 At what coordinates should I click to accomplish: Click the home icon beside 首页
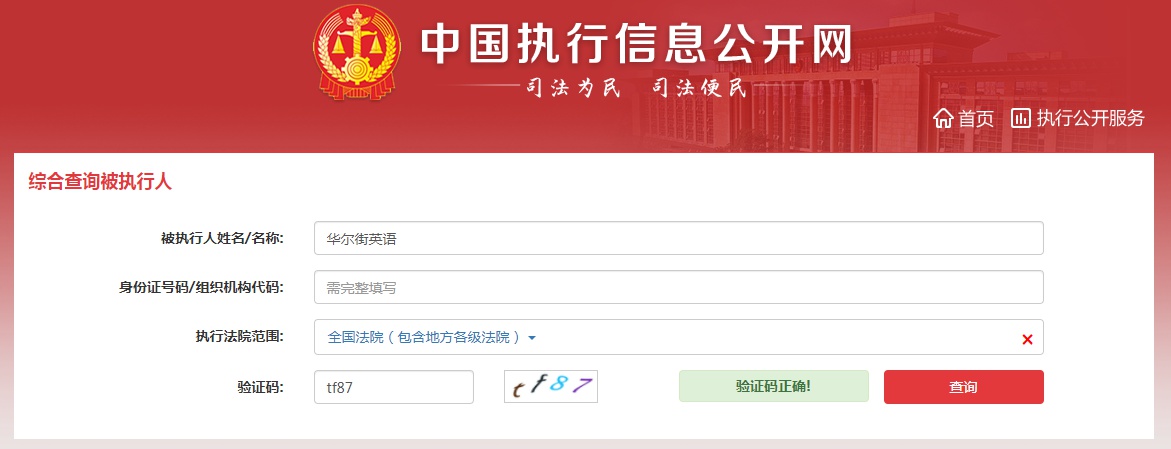pos(944,118)
